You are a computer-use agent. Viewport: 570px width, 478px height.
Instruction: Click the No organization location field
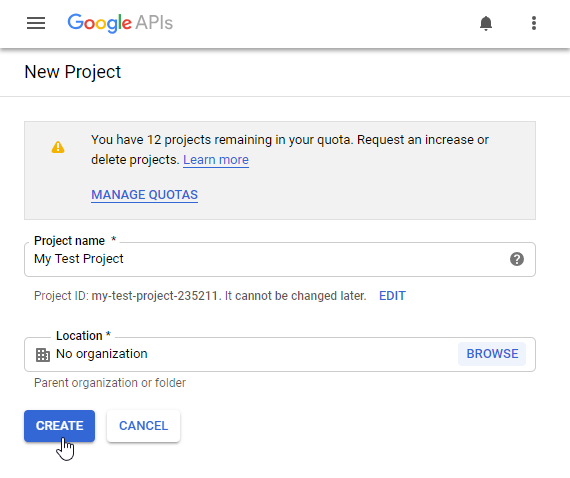(x=240, y=354)
